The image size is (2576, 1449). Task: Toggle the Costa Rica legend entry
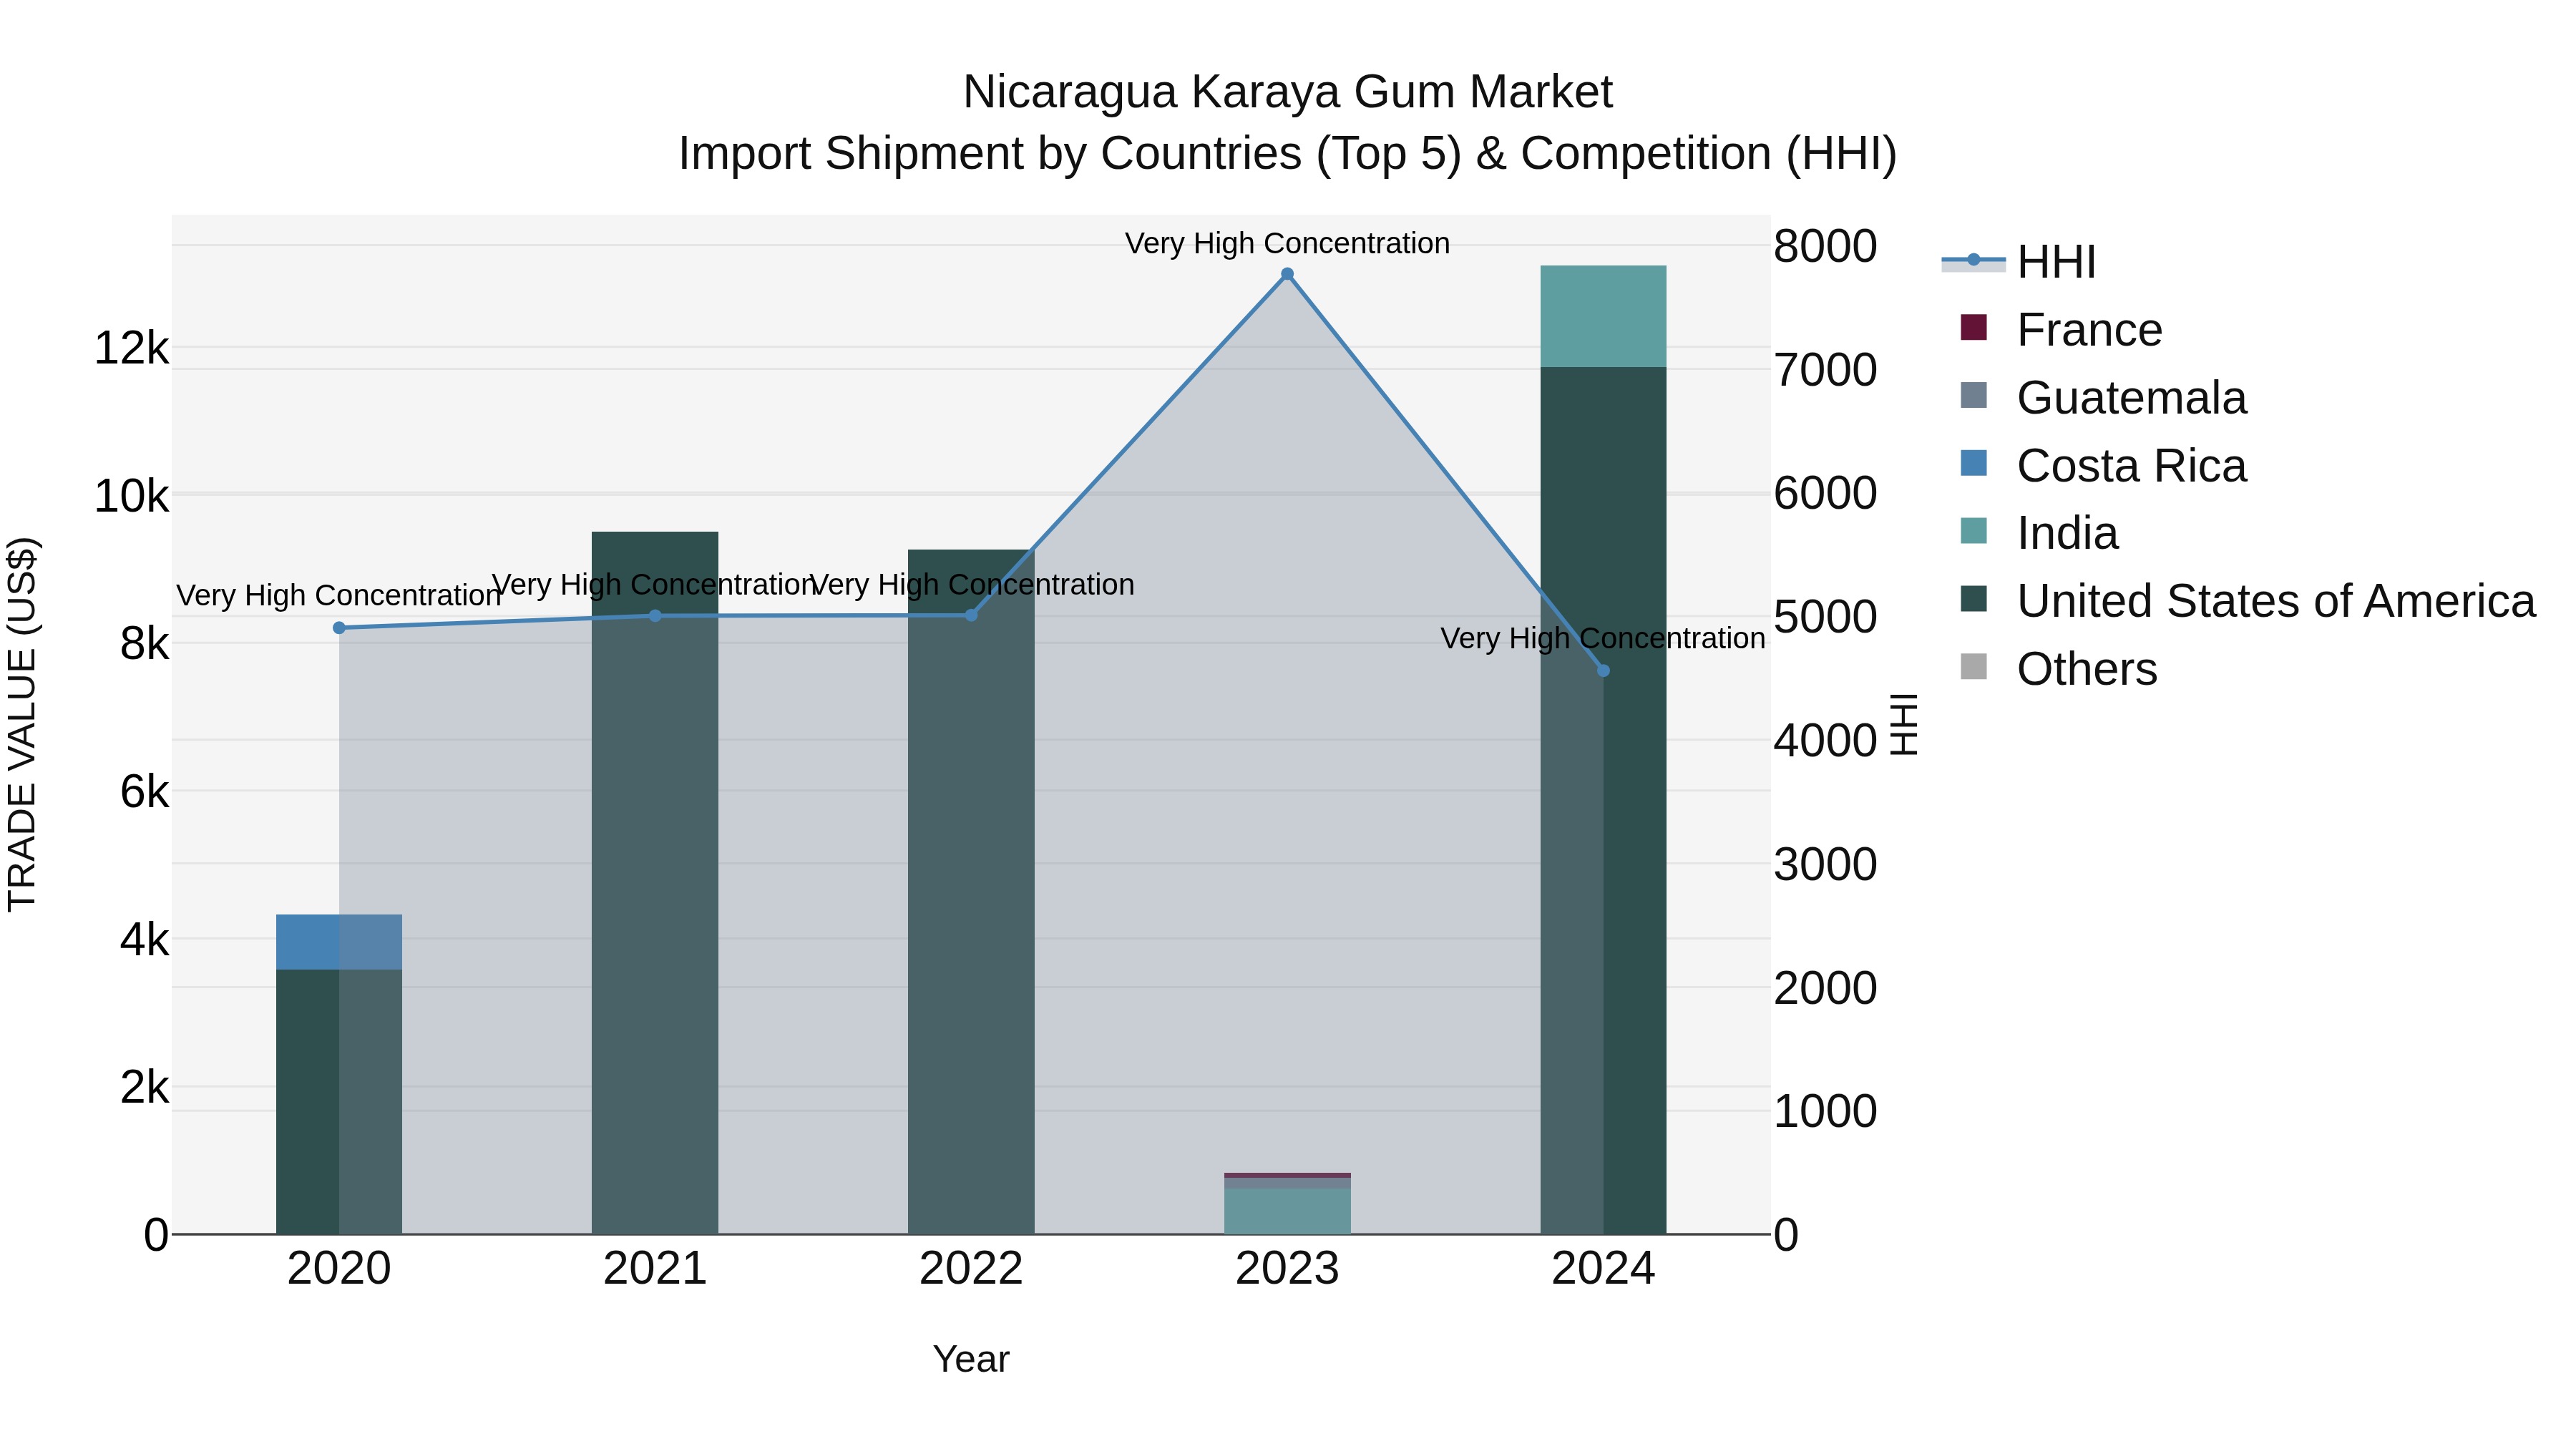click(2104, 466)
